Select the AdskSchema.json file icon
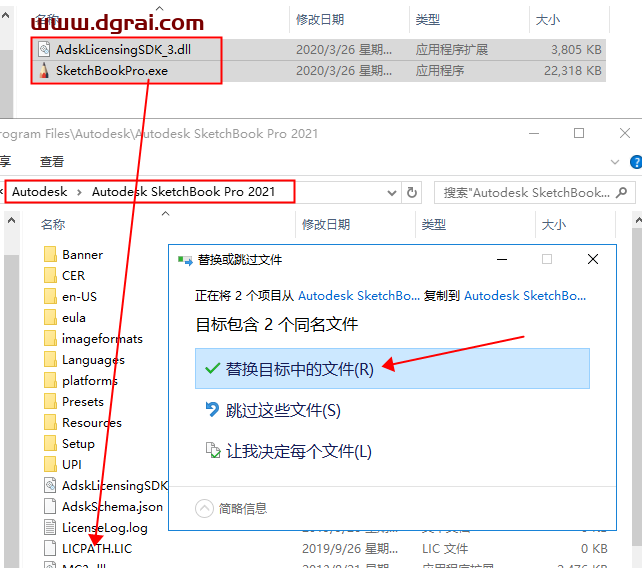 click(51, 507)
